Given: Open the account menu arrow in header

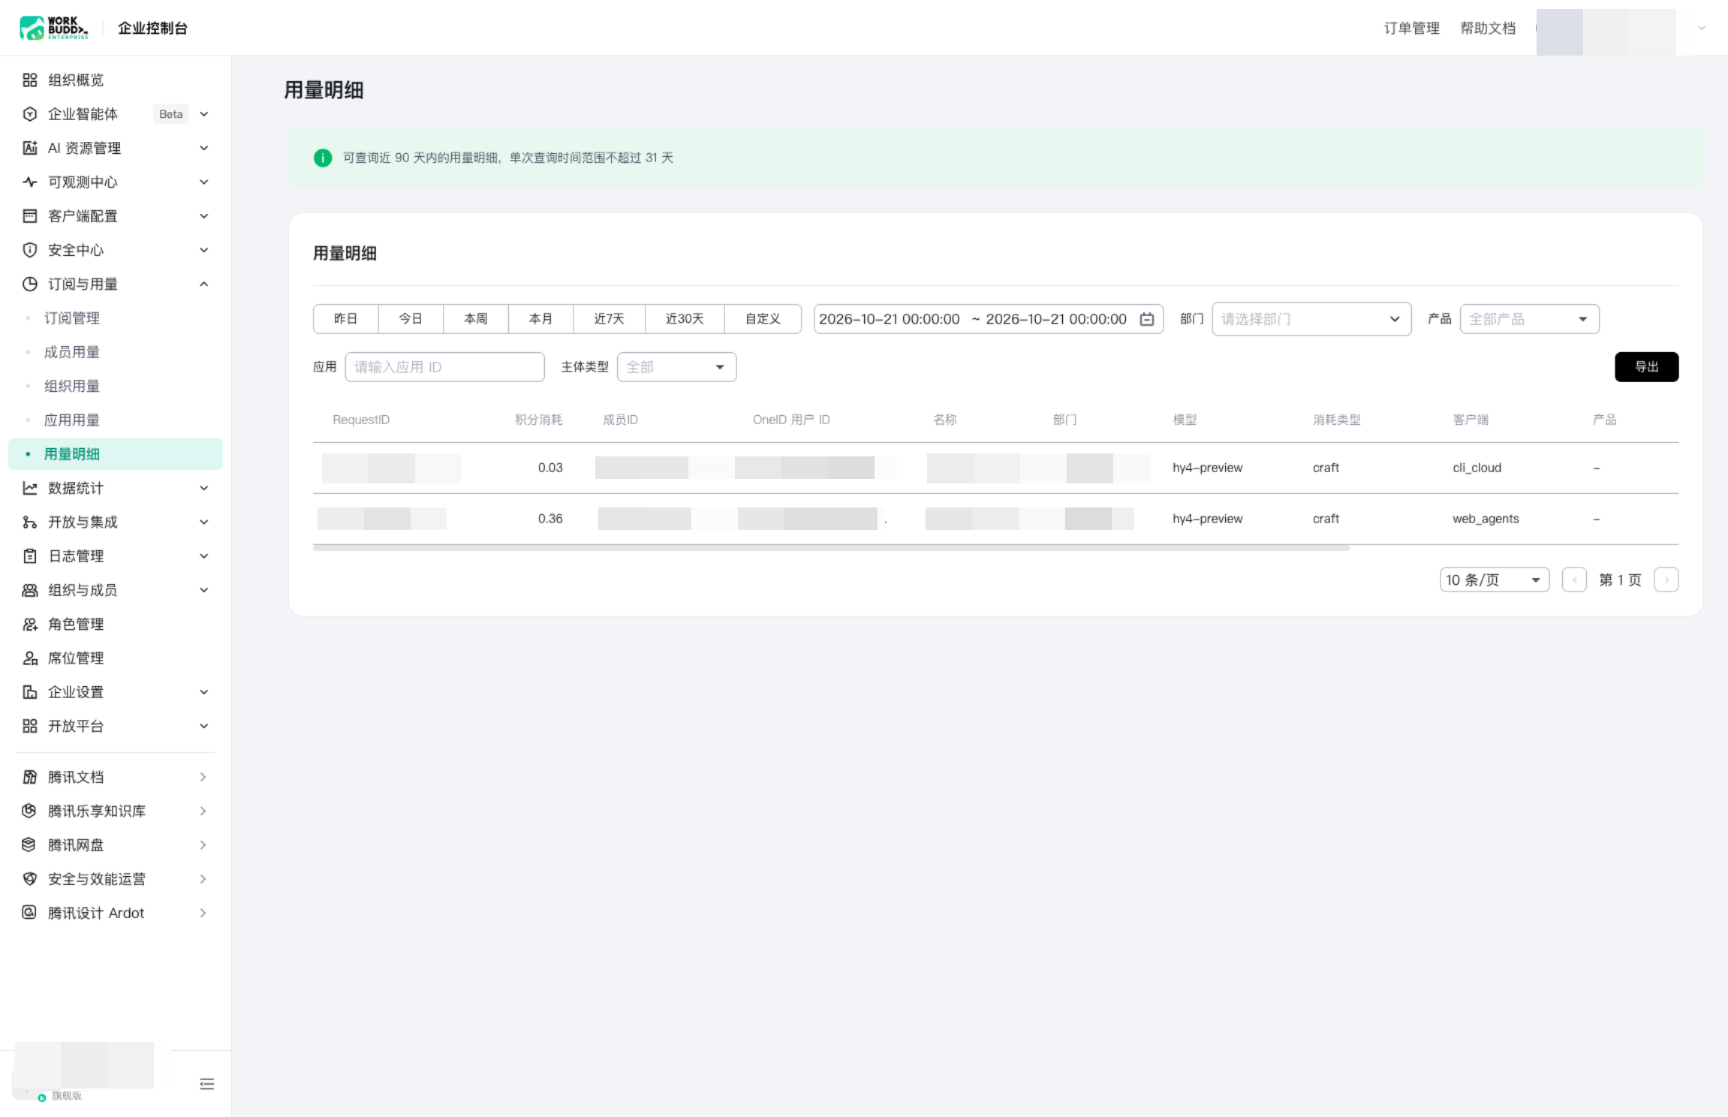Looking at the screenshot, I should 1701,28.
